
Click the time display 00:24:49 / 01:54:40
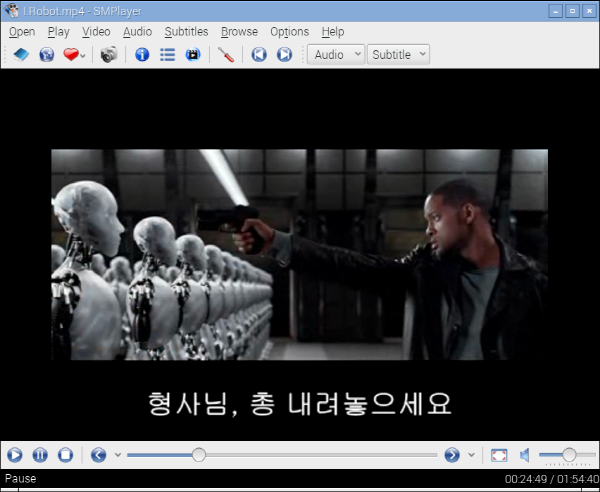(552, 479)
